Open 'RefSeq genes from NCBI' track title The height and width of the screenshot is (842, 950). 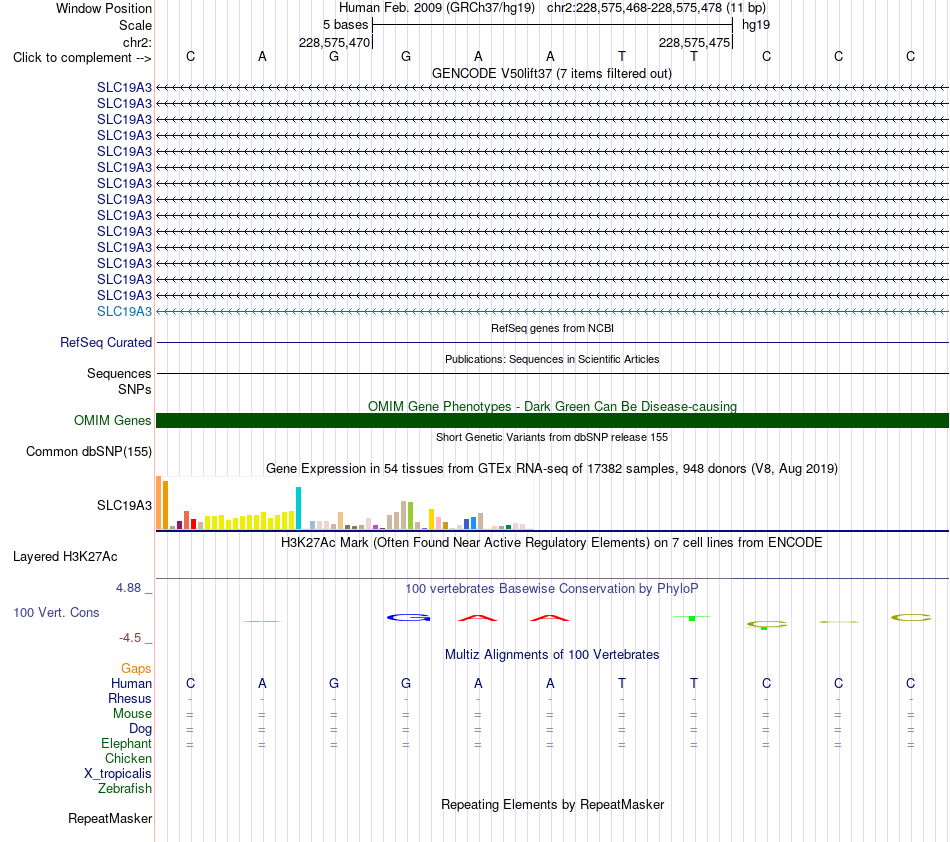click(552, 328)
